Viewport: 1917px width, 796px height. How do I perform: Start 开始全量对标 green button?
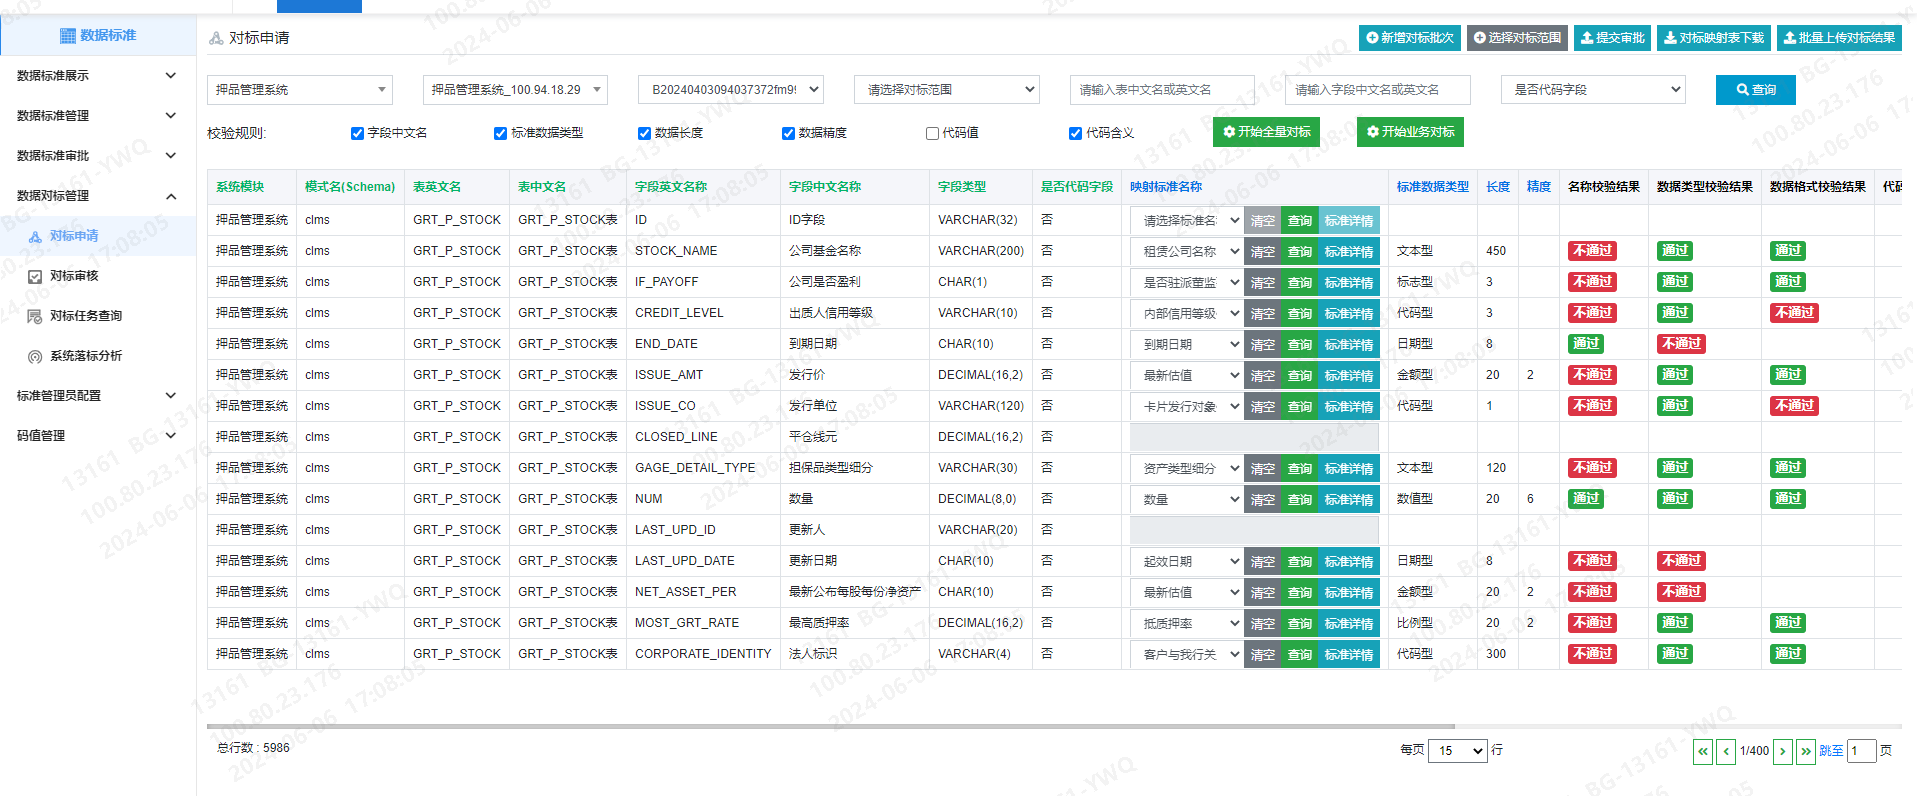[x=1266, y=132]
